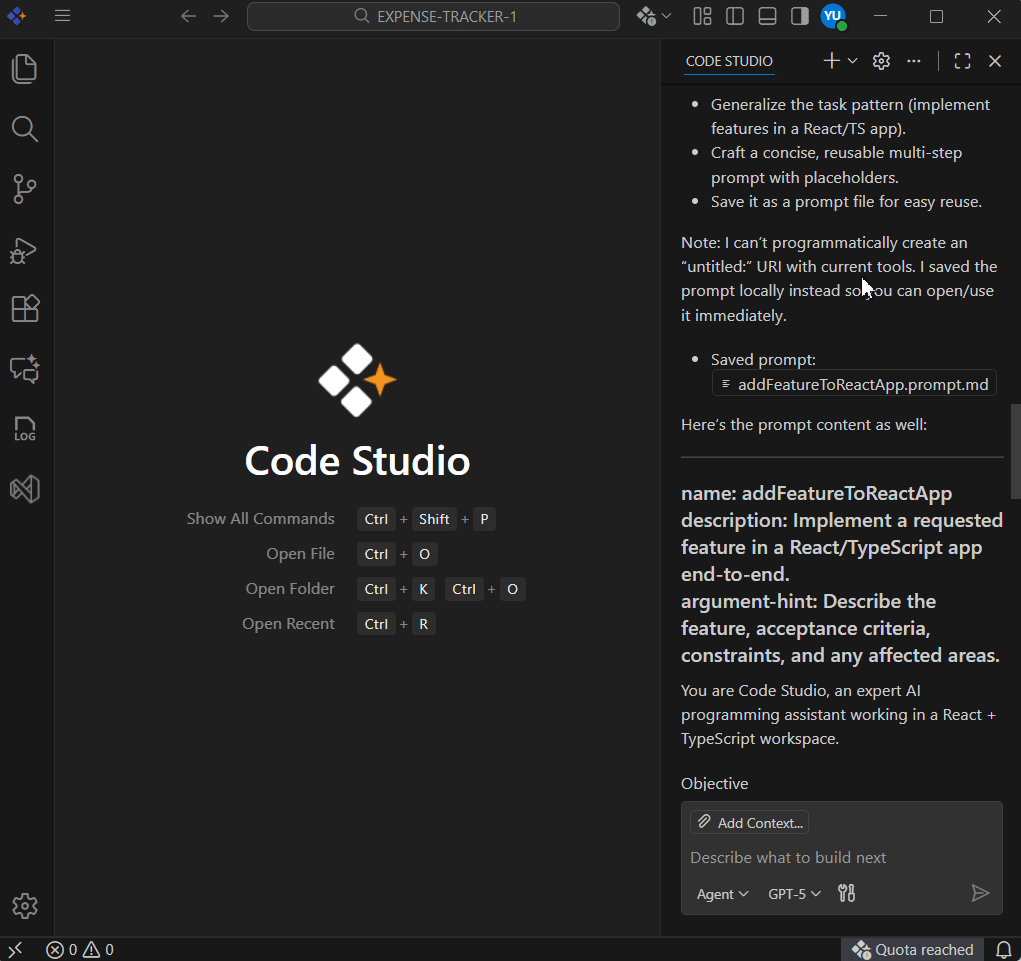Go back with the left arrow
This screenshot has width=1021, height=961.
pyautogui.click(x=188, y=16)
